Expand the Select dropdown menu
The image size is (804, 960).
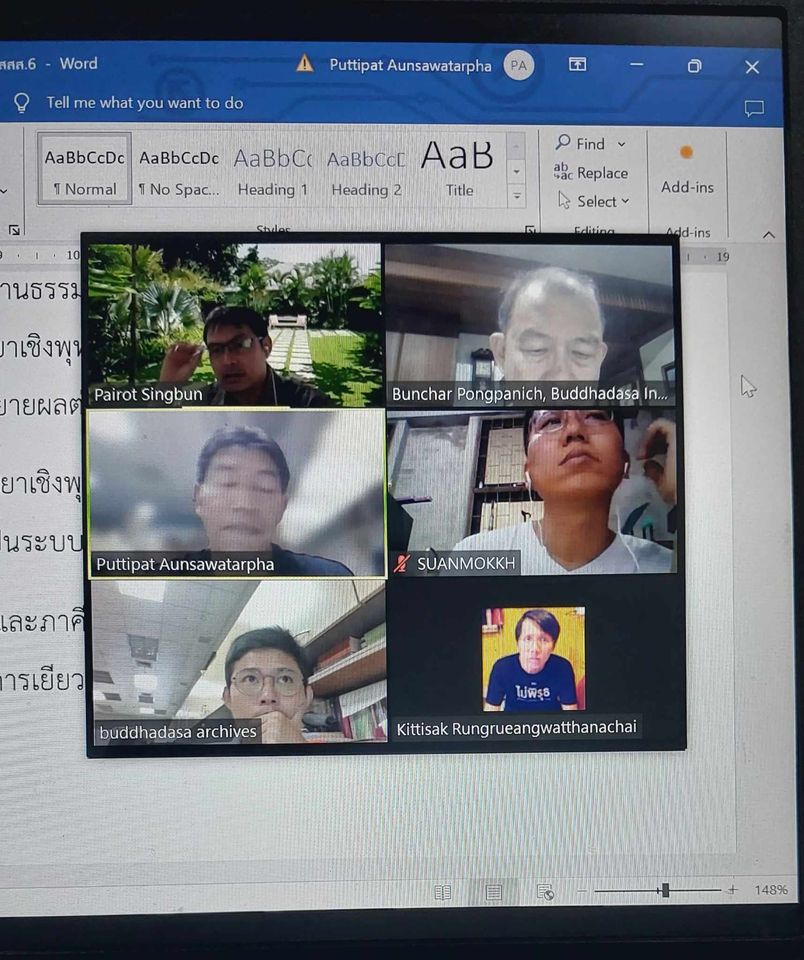pyautogui.click(x=626, y=201)
